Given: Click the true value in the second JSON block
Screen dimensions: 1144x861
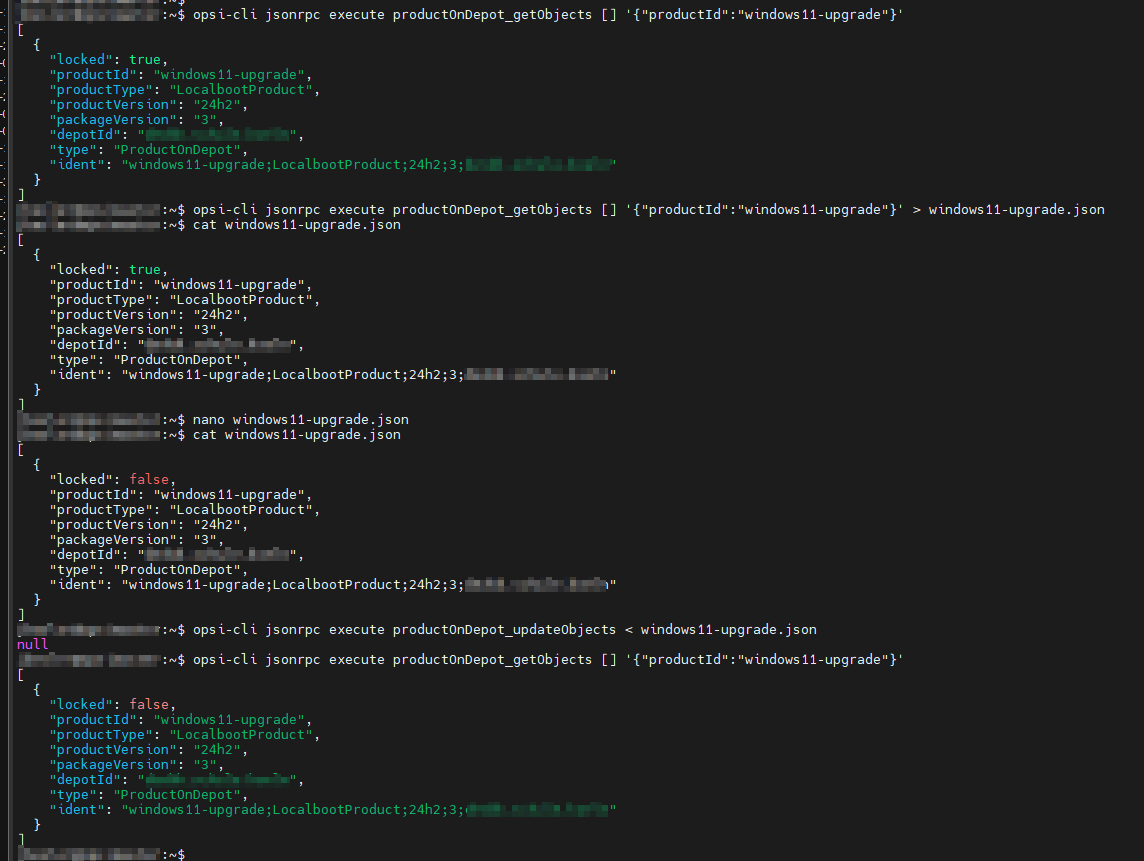Looking at the screenshot, I should (144, 270).
